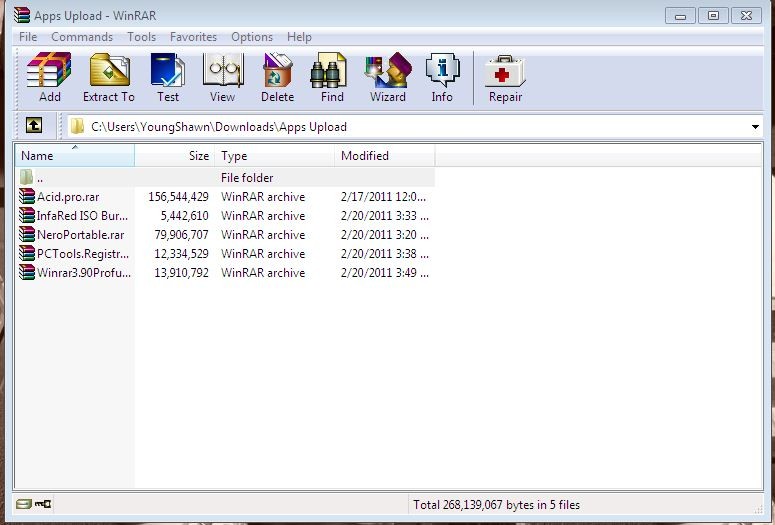Open the Options menu
775x525 pixels.
coord(252,37)
